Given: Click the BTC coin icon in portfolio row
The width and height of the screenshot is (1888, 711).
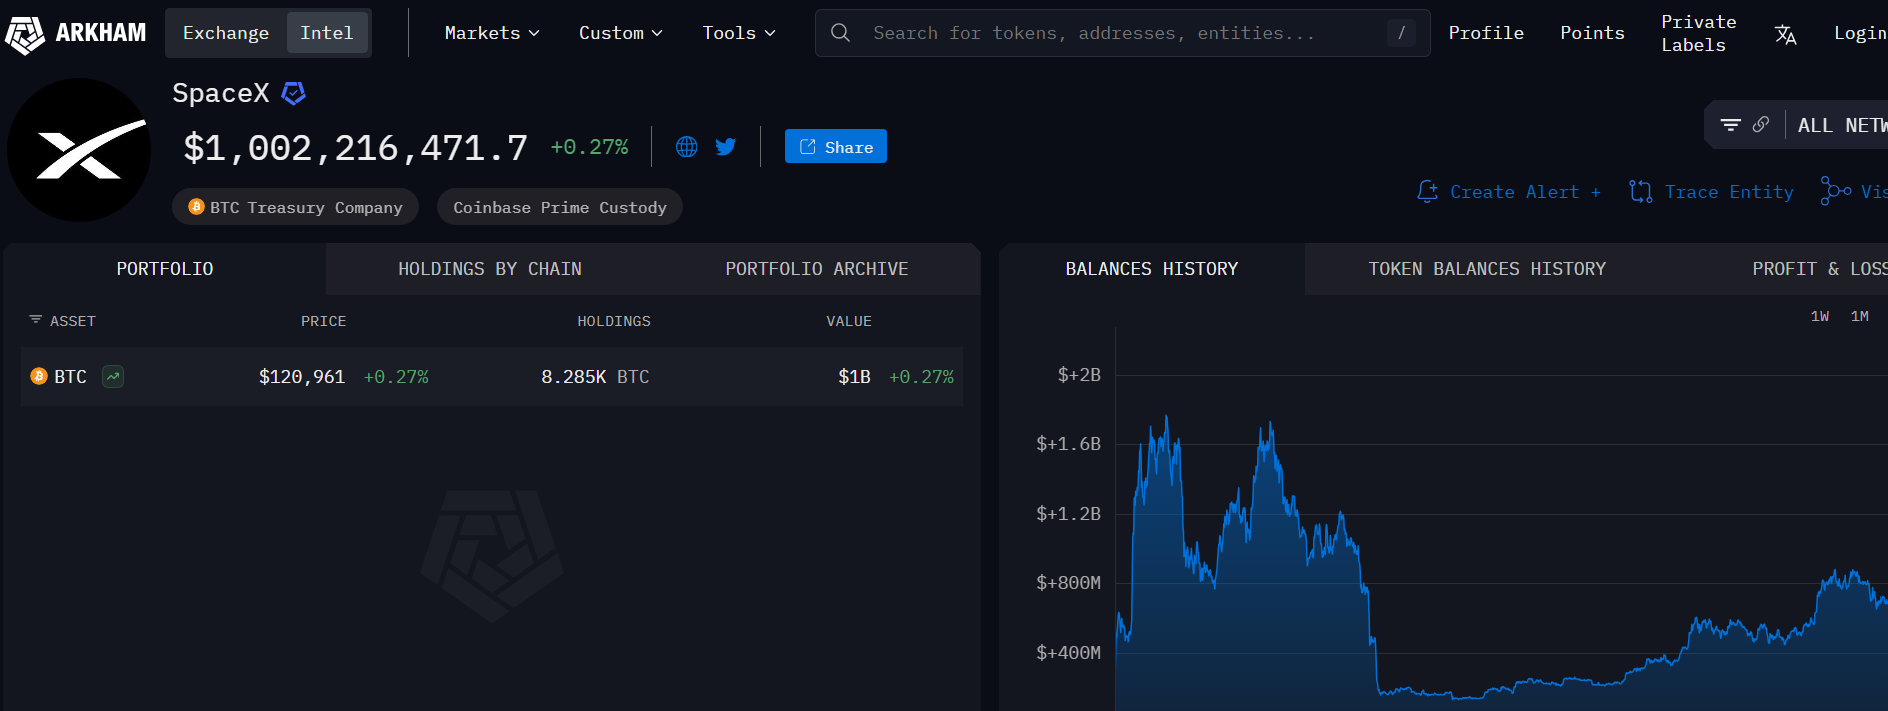Looking at the screenshot, I should (x=39, y=376).
